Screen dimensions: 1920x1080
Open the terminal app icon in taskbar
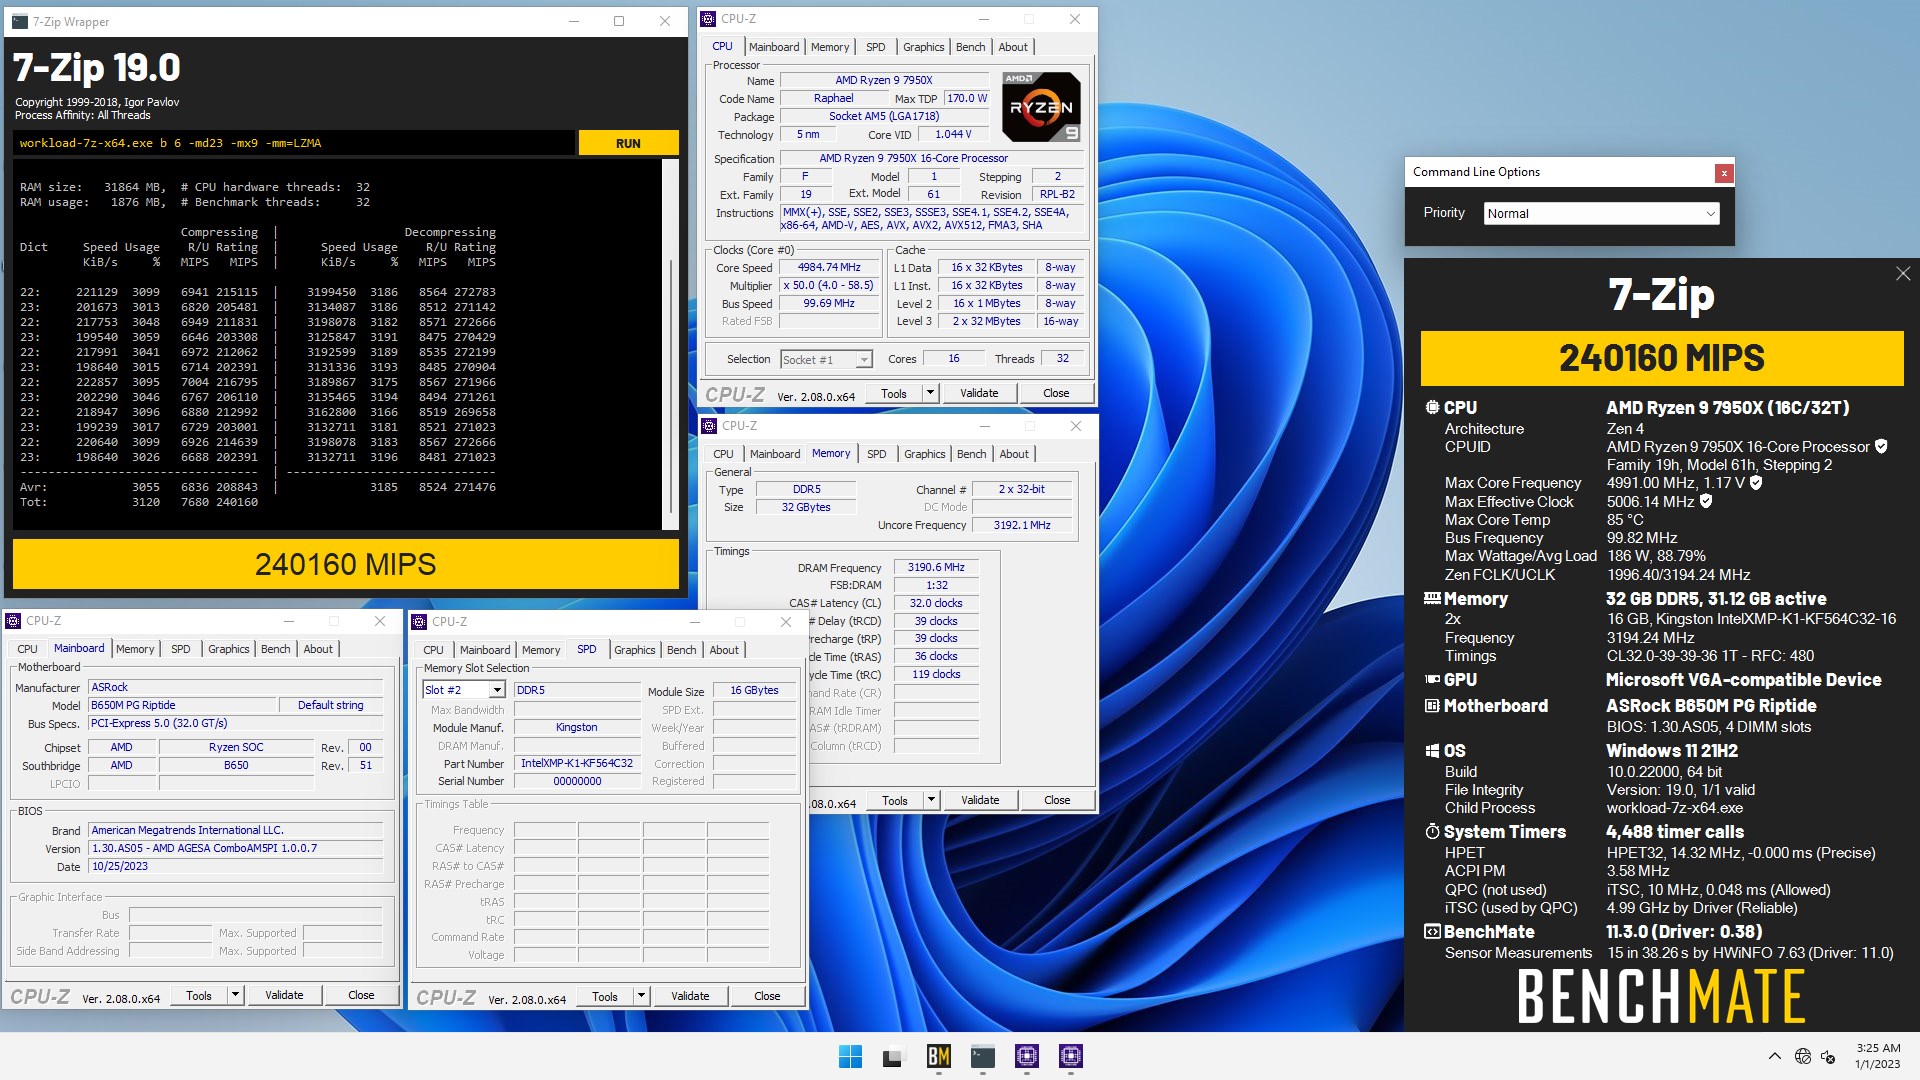[x=983, y=1056]
